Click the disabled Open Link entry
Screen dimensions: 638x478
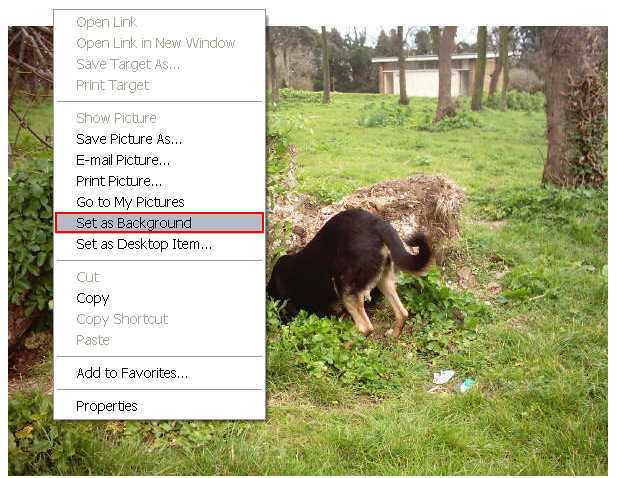(x=159, y=22)
